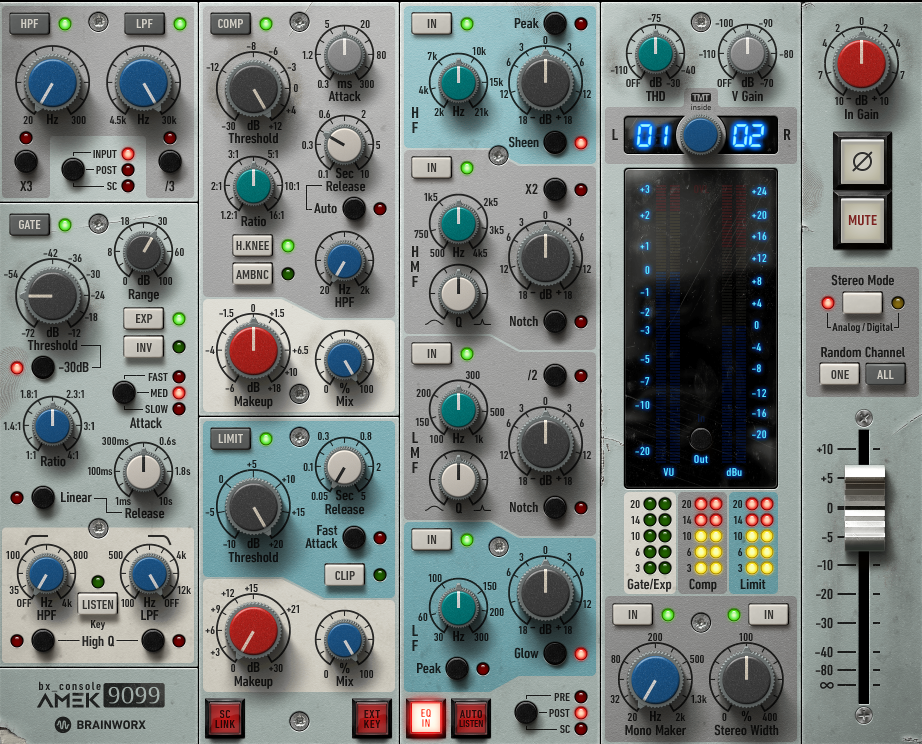This screenshot has height=744, width=922.
Task: Click the LF Glow push button
Action: click(x=554, y=653)
